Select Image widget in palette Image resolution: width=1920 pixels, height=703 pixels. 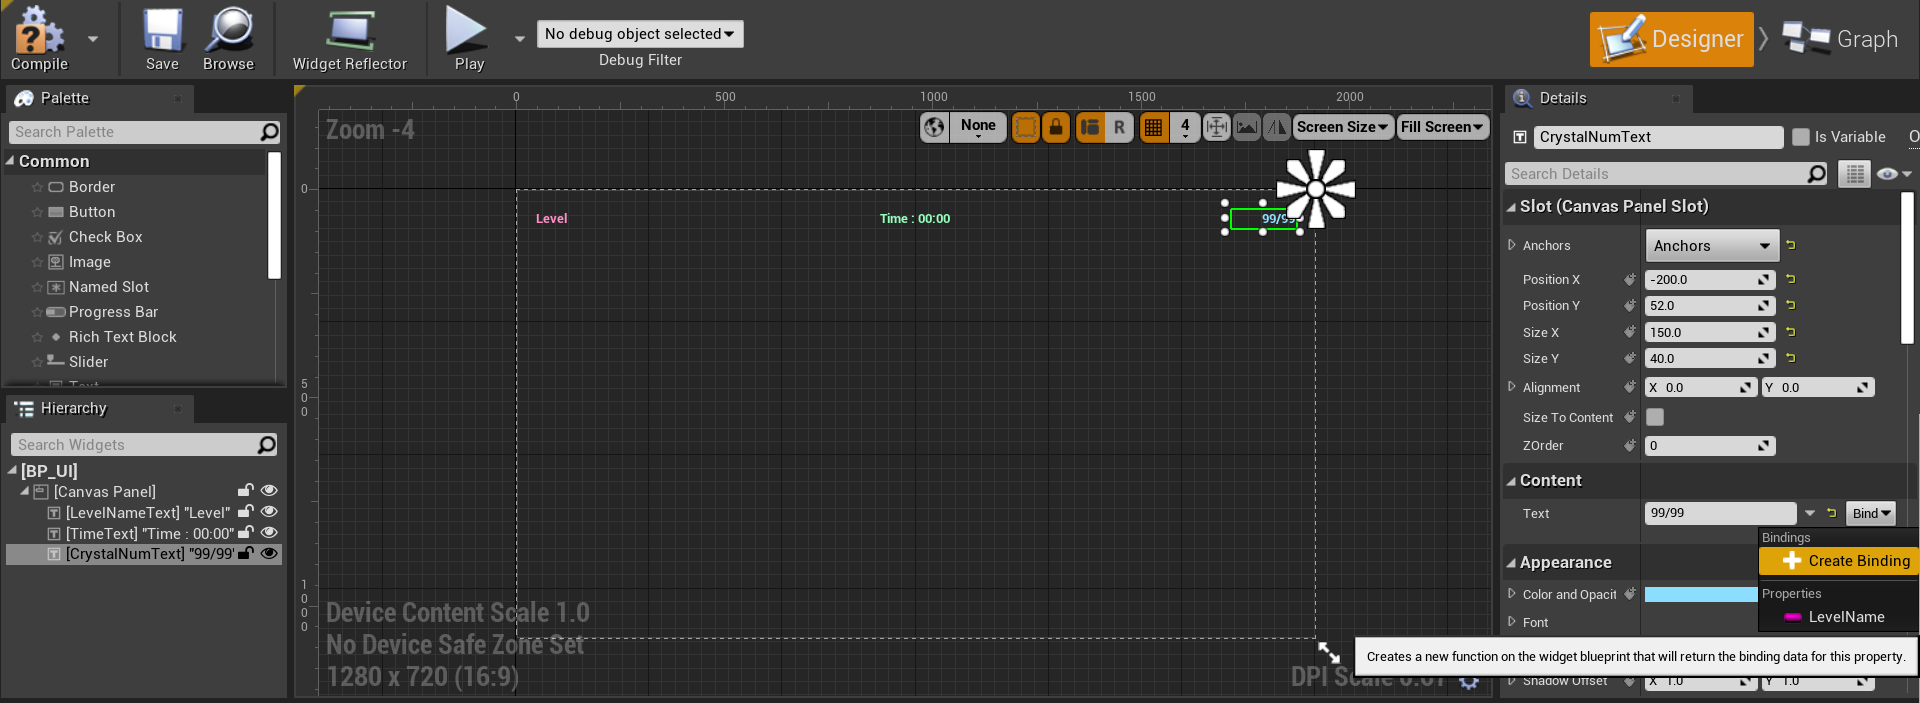point(79,262)
